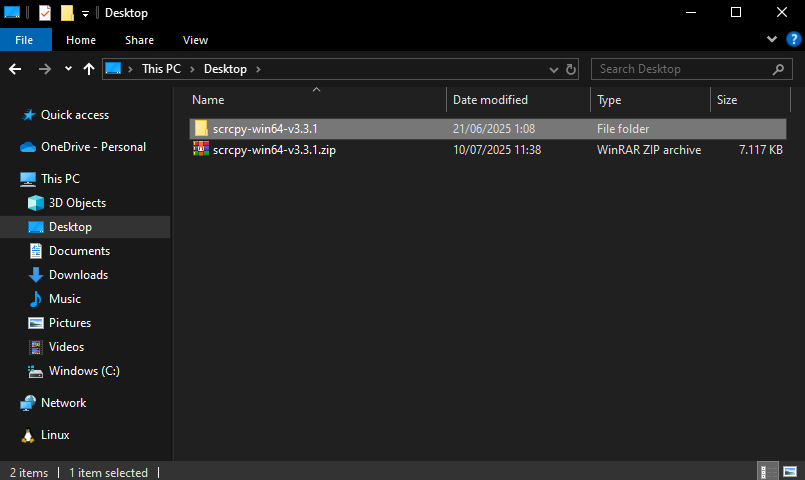Switch to the Home ribbon tab
Image resolution: width=805 pixels, height=480 pixels.
coord(81,40)
